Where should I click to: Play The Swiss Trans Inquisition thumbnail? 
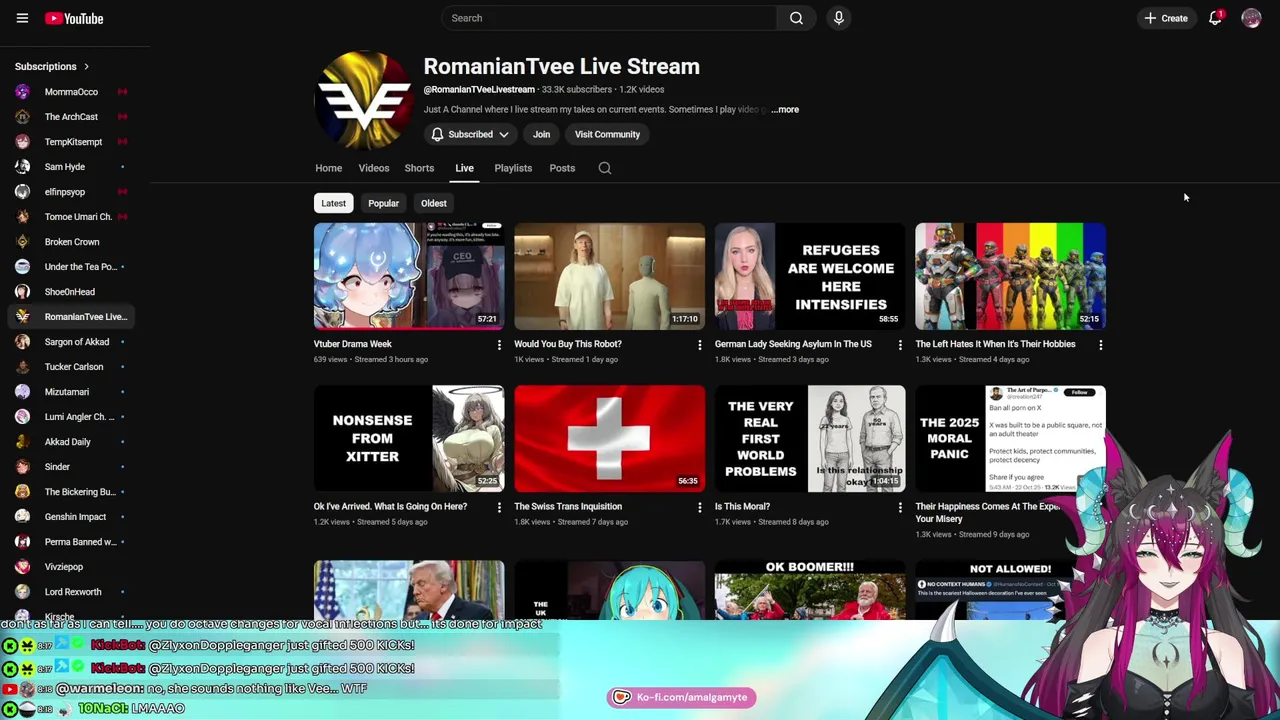609,438
